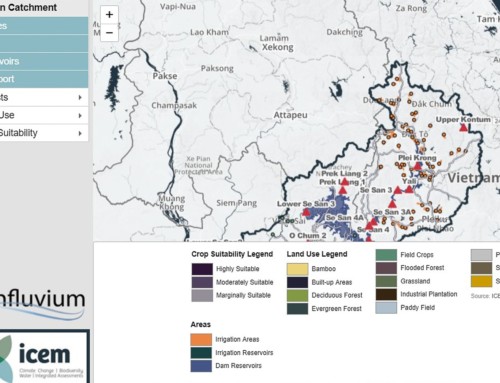Click the Grassland legend swatch
Viewport: 500px width, 383px height.
(386, 281)
